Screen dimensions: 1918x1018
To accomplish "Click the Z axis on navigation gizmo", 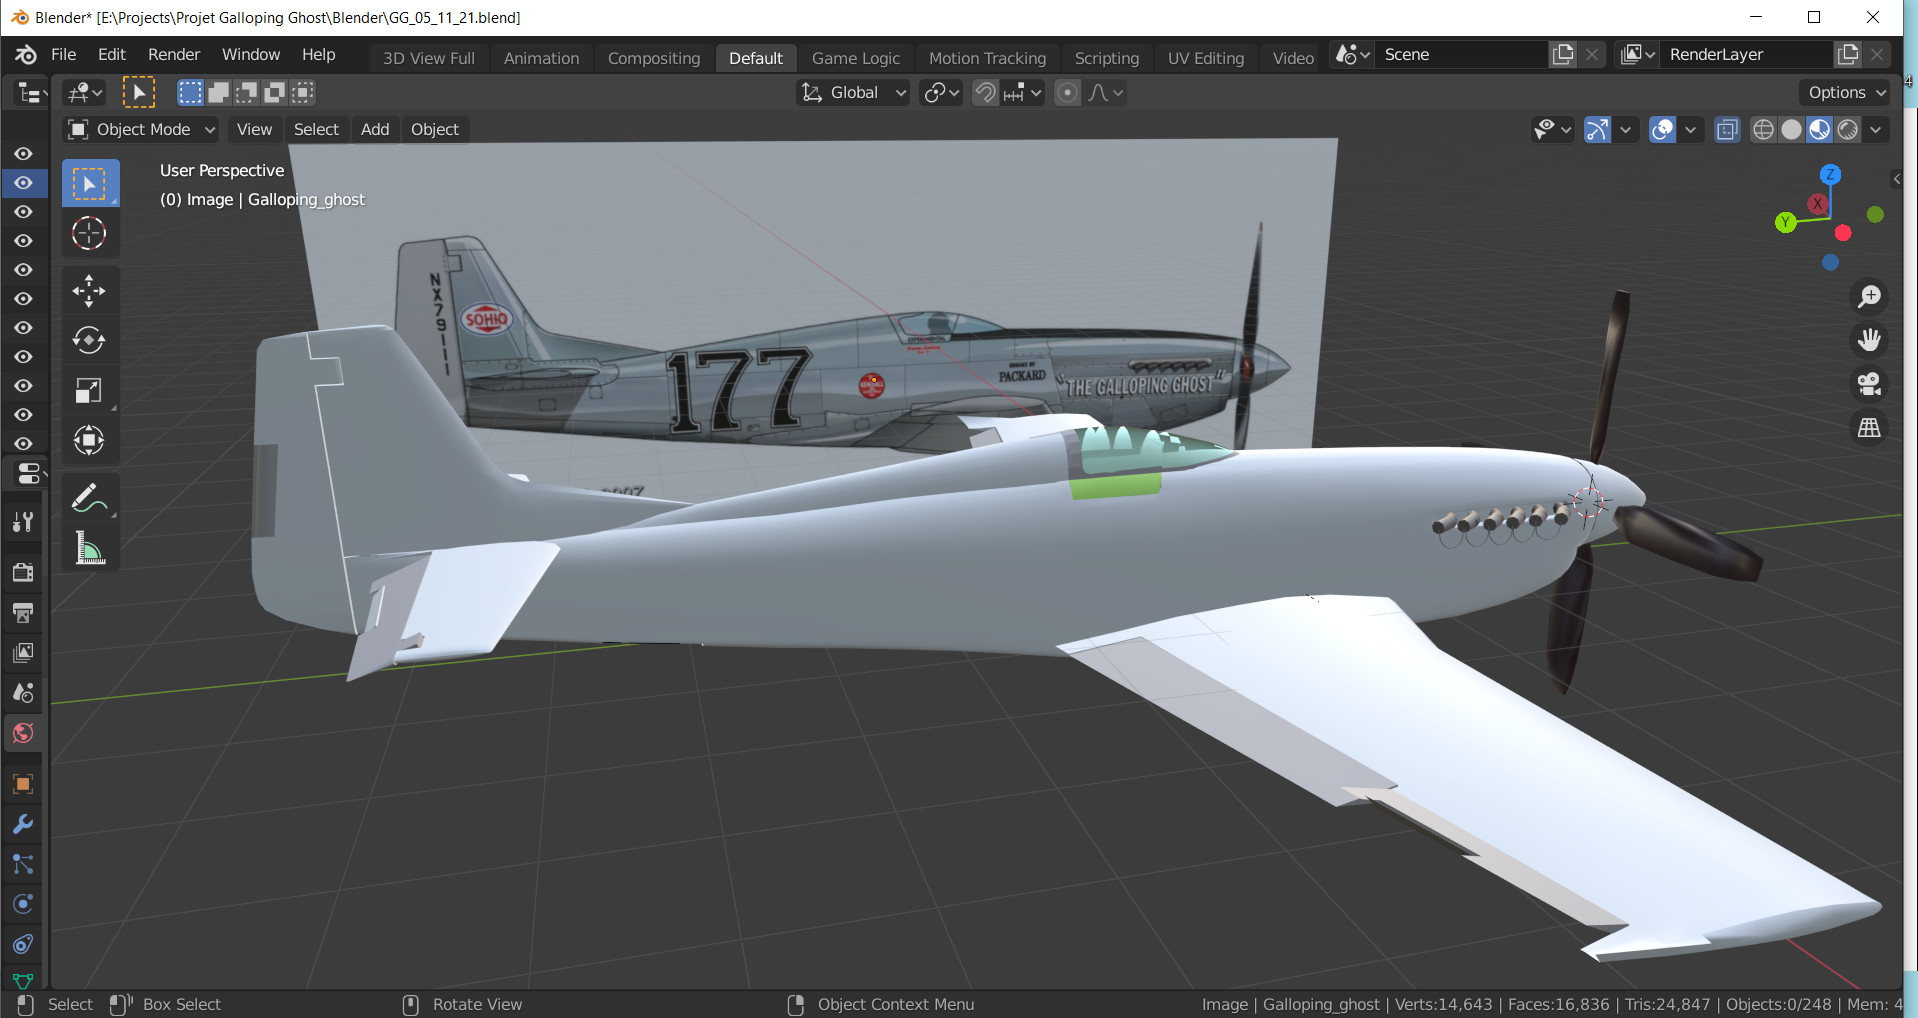I will [x=1830, y=174].
